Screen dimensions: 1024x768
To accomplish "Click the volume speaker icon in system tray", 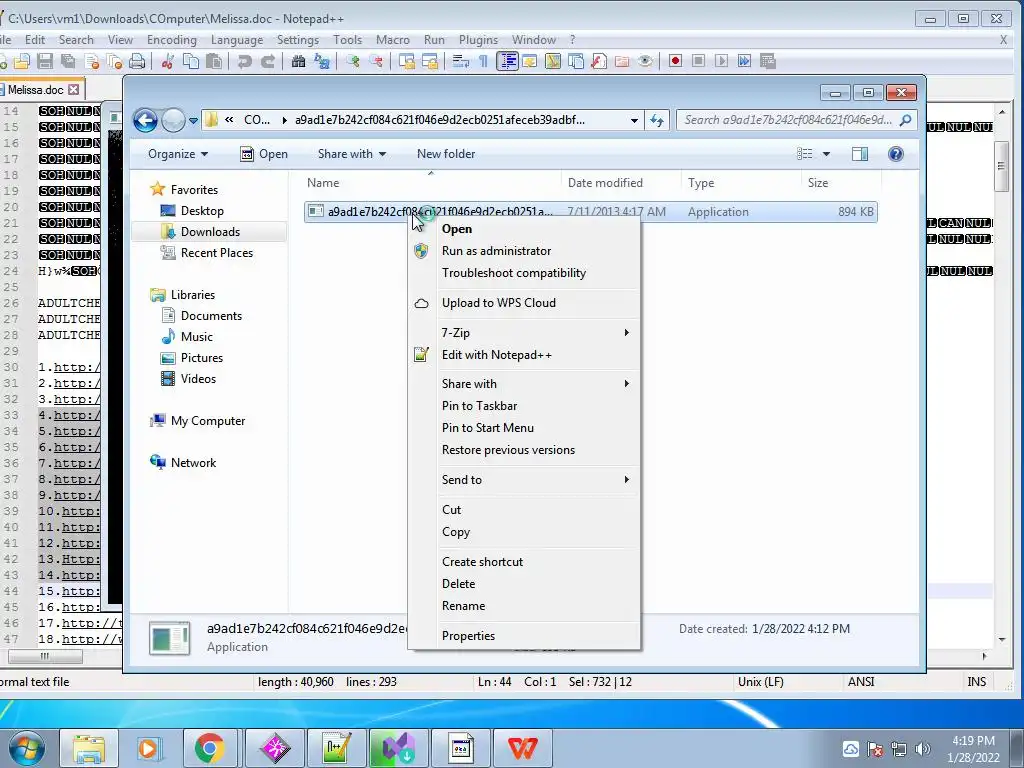I will (x=923, y=749).
